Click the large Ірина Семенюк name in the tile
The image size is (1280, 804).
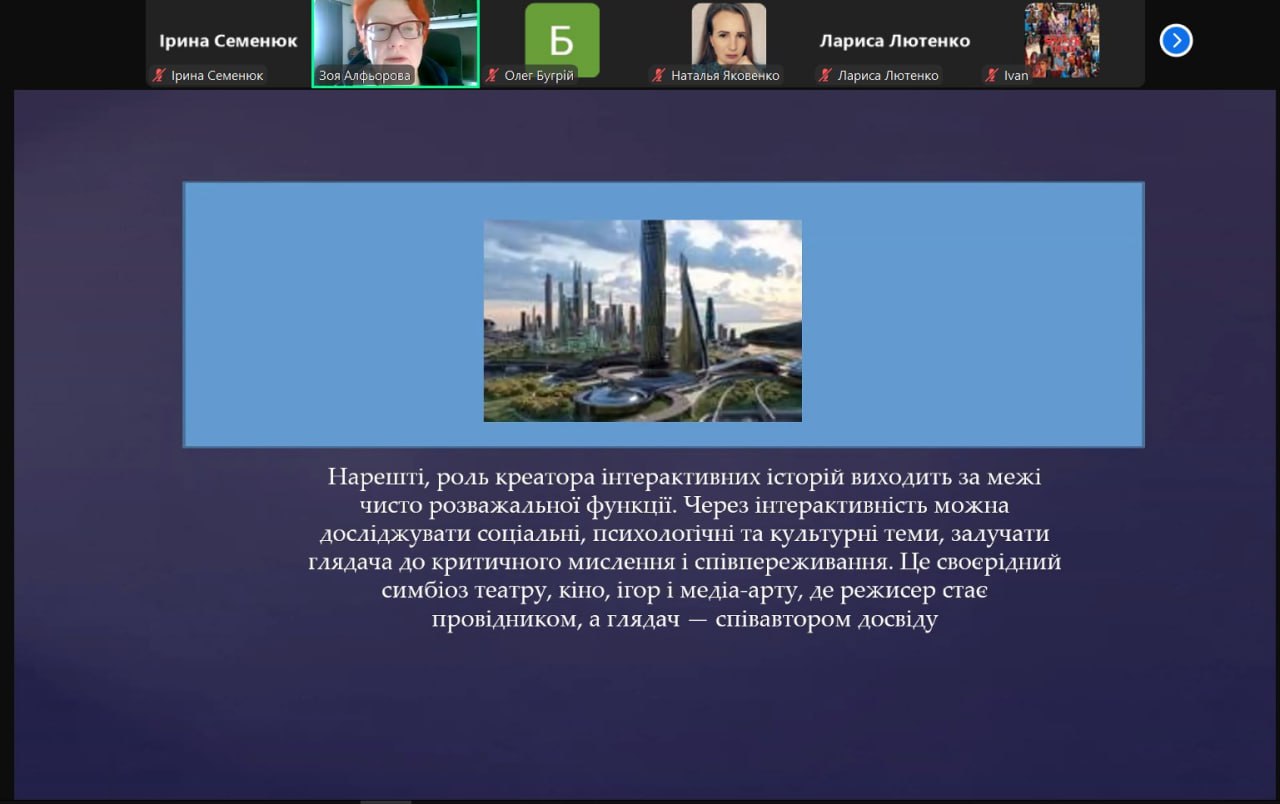[x=228, y=41]
